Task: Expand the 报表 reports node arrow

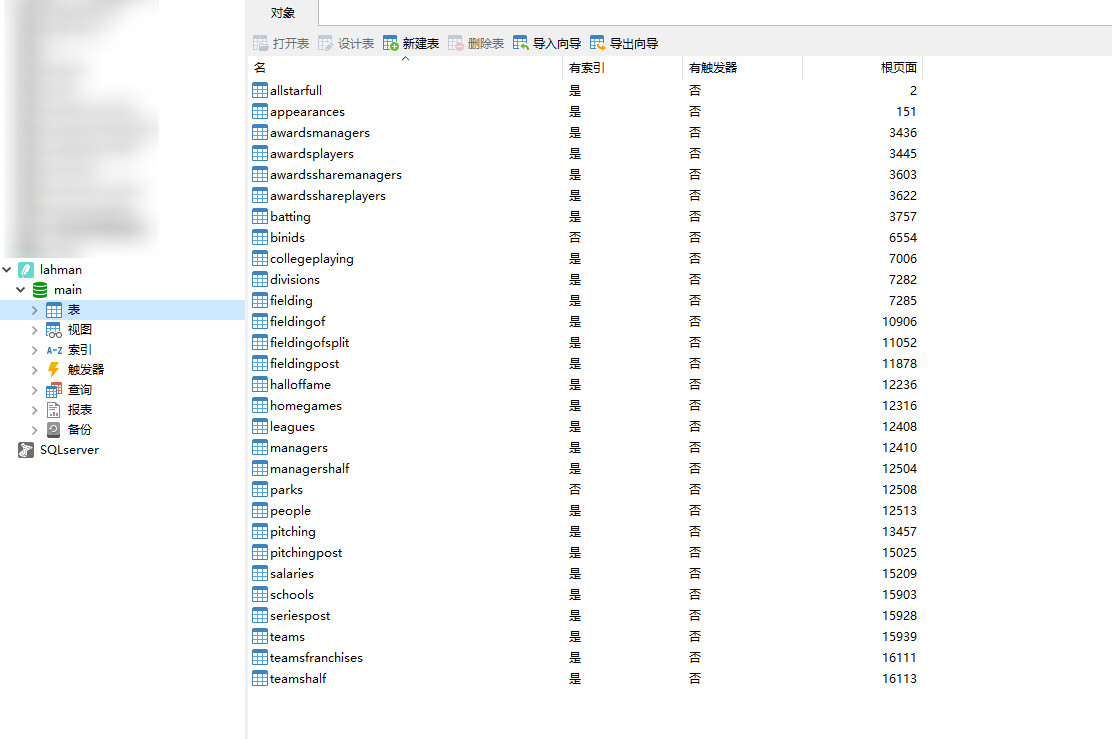Action: [x=34, y=409]
